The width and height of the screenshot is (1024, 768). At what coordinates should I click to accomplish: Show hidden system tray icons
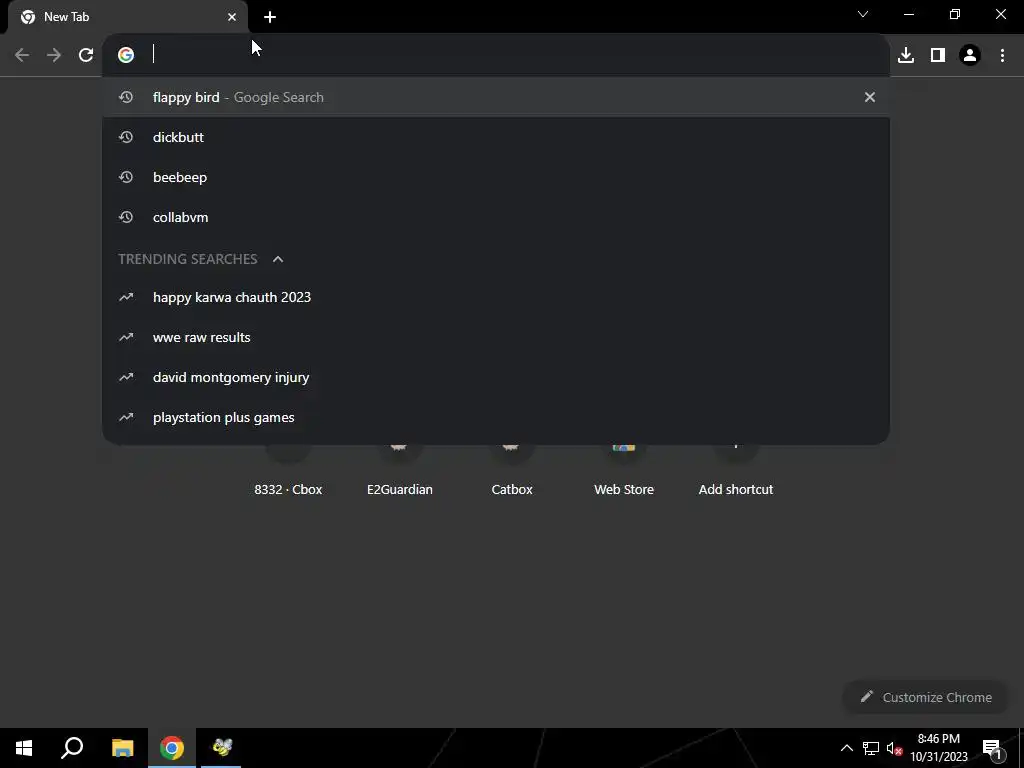pyautogui.click(x=846, y=748)
